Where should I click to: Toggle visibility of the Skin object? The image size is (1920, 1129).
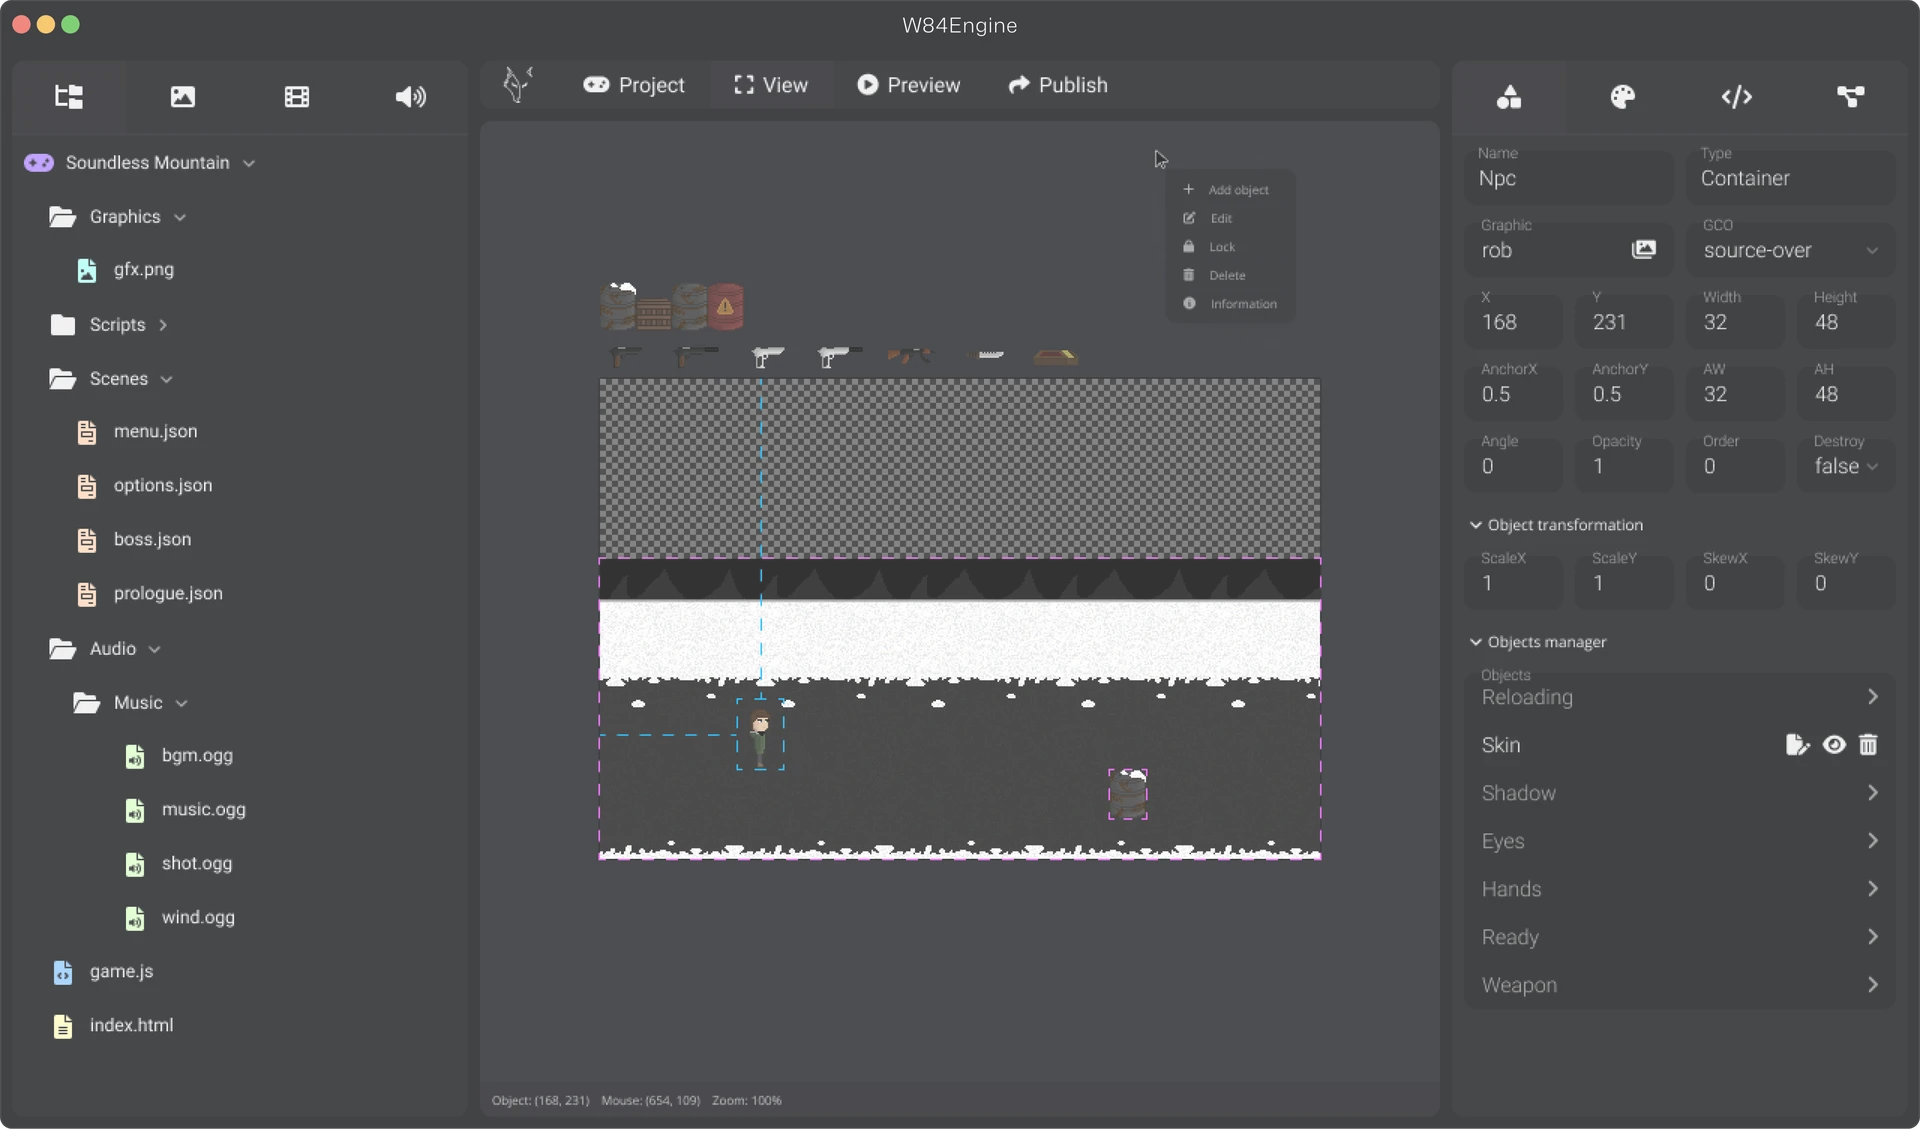pyautogui.click(x=1833, y=745)
